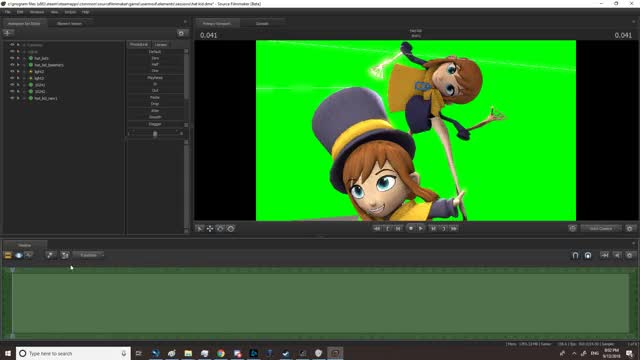
Task: Open the Edit menu
Action: [x=20, y=12]
